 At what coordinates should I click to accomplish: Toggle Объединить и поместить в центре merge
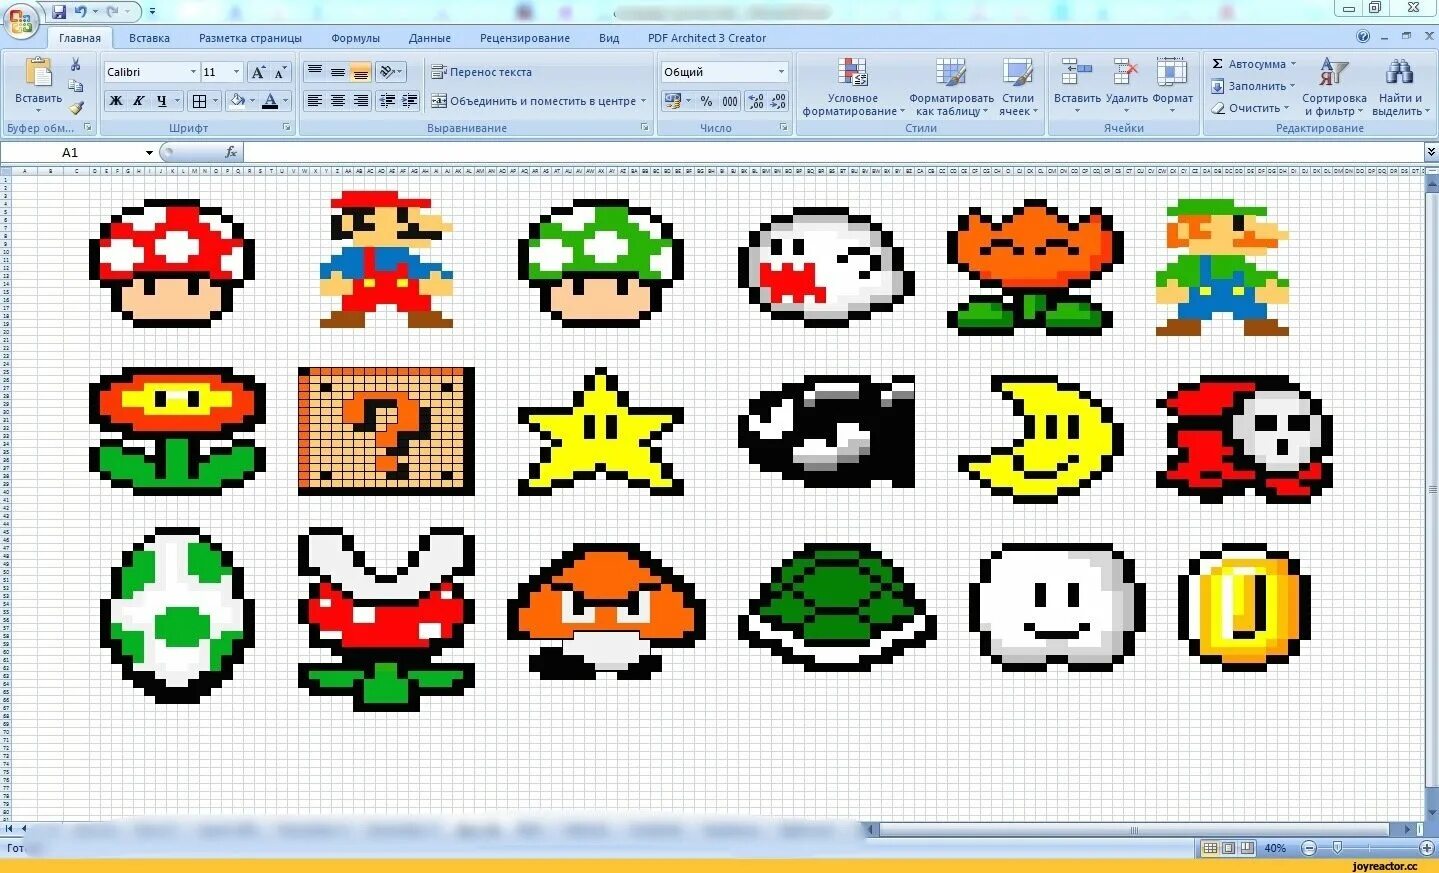click(534, 101)
